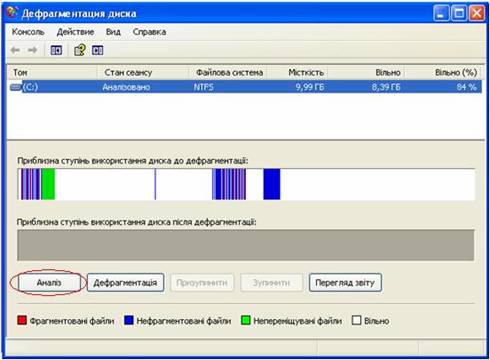Sort by the Стан сеансу column header

pos(143,72)
